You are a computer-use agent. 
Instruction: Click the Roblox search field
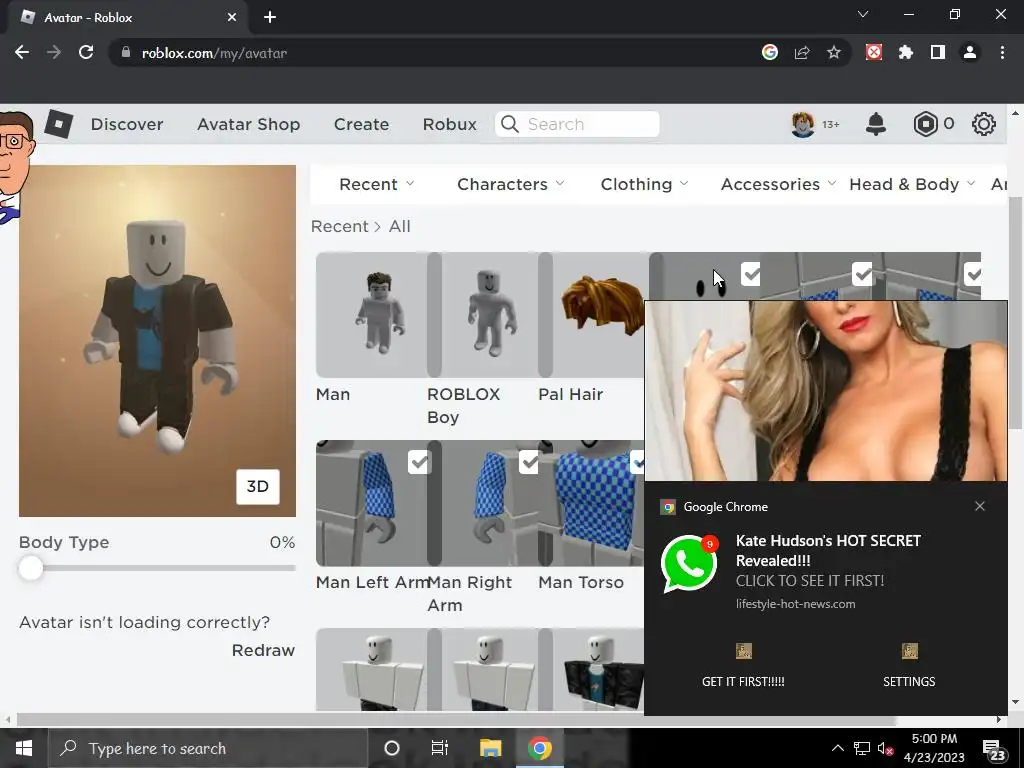click(x=577, y=124)
